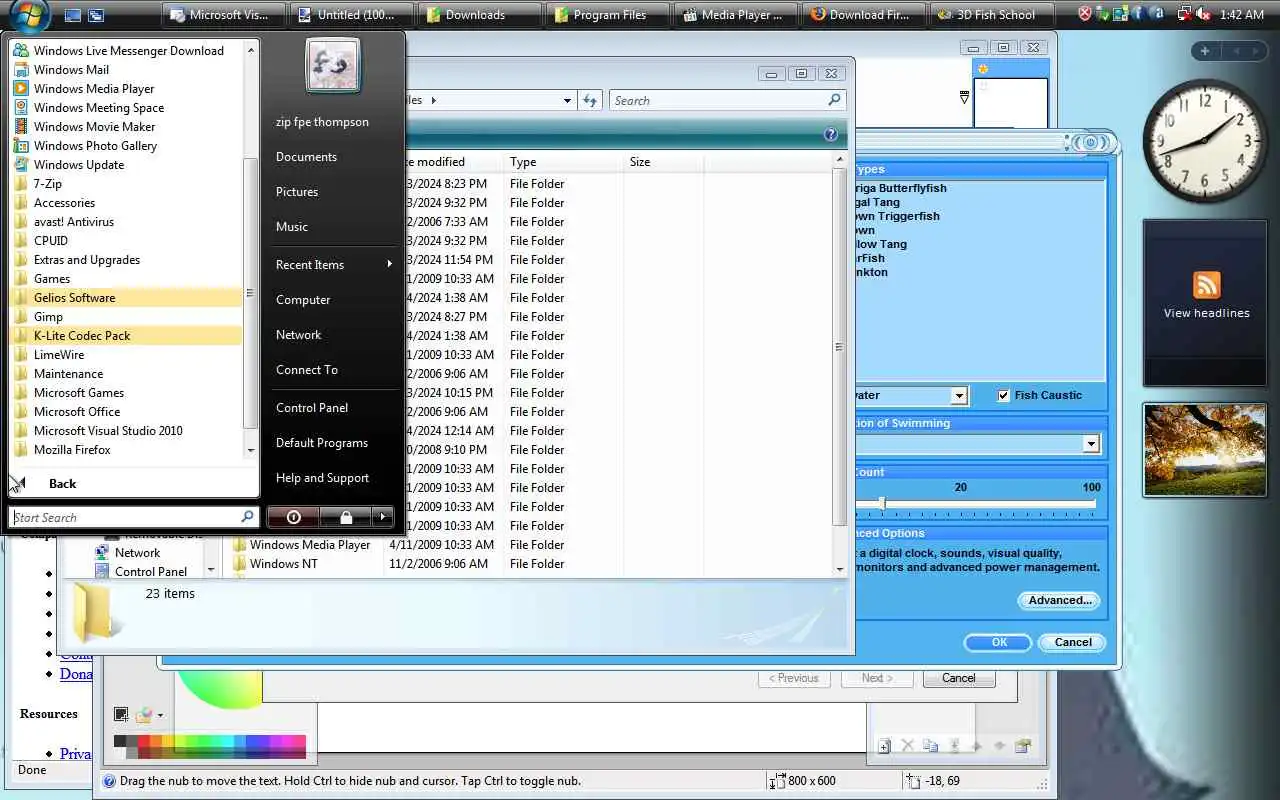Click Paint.NET delete layer icon
Screen dimensions: 1280x800
click(x=907, y=746)
